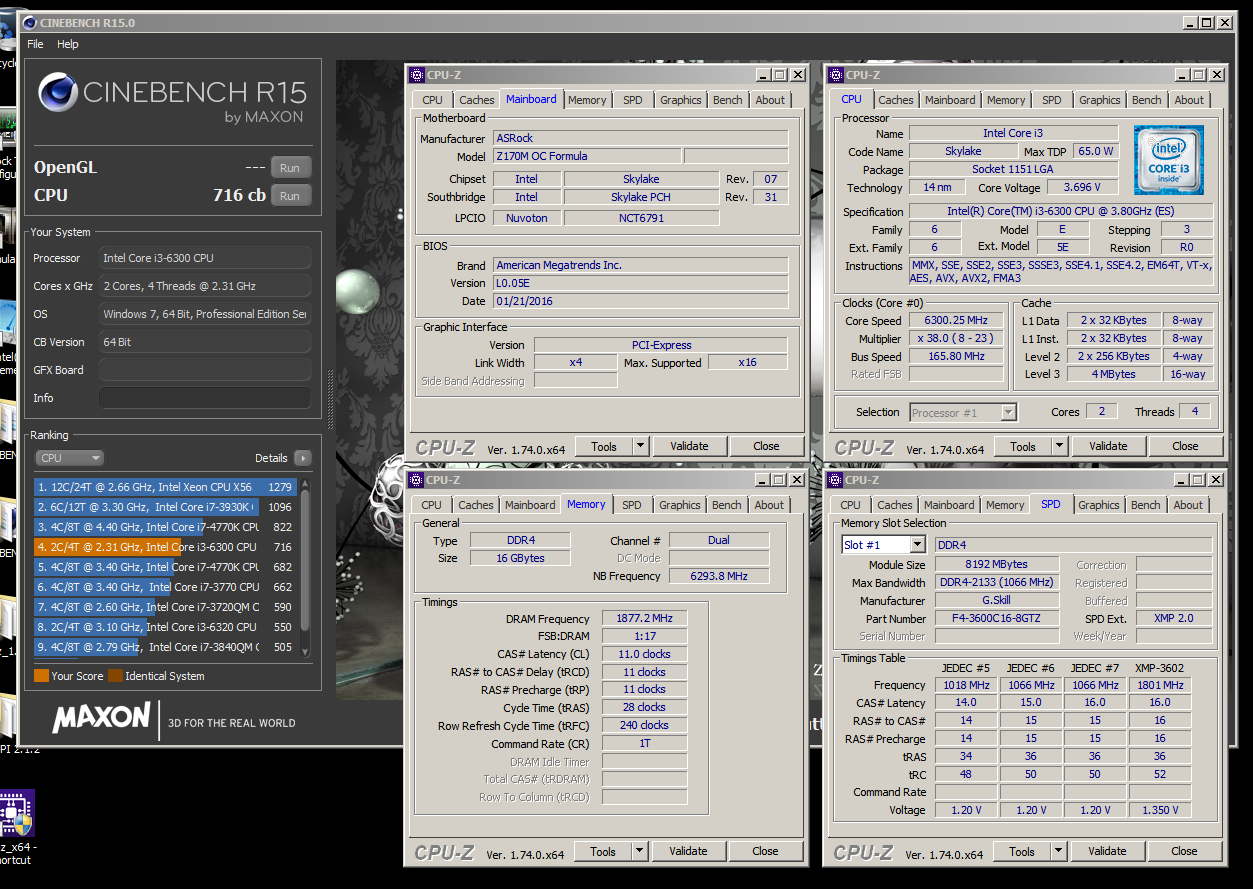Viewport: 1253px width, 889px height.
Task: Open the Tools dropdown arrow in Mainboard window
Action: point(641,446)
